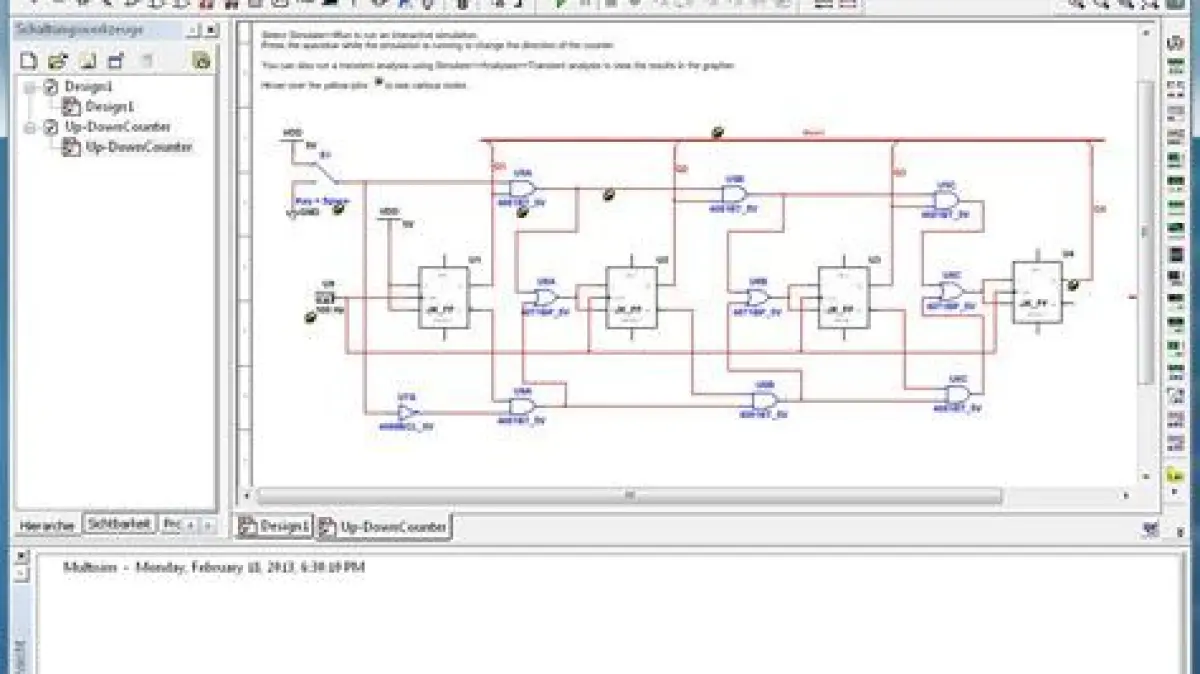Click the yellow probe icon at bottom of right toolbar

pyautogui.click(x=1176, y=475)
